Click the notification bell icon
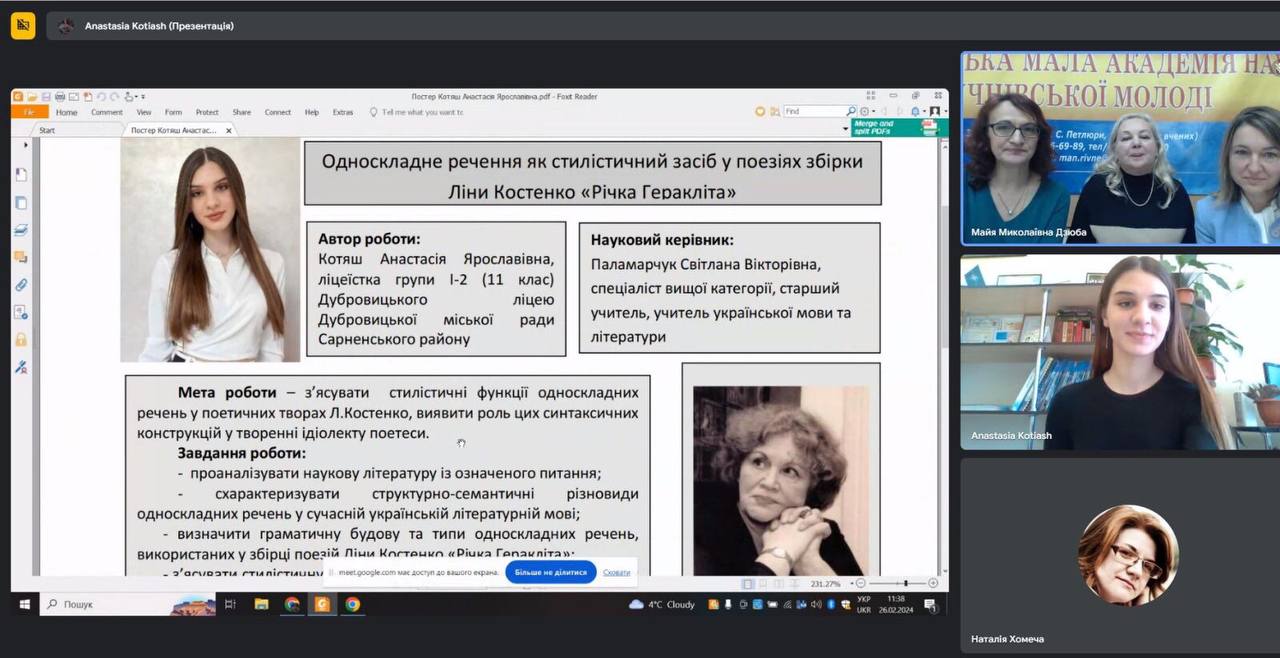The image size is (1280, 658). pyautogui.click(x=916, y=111)
